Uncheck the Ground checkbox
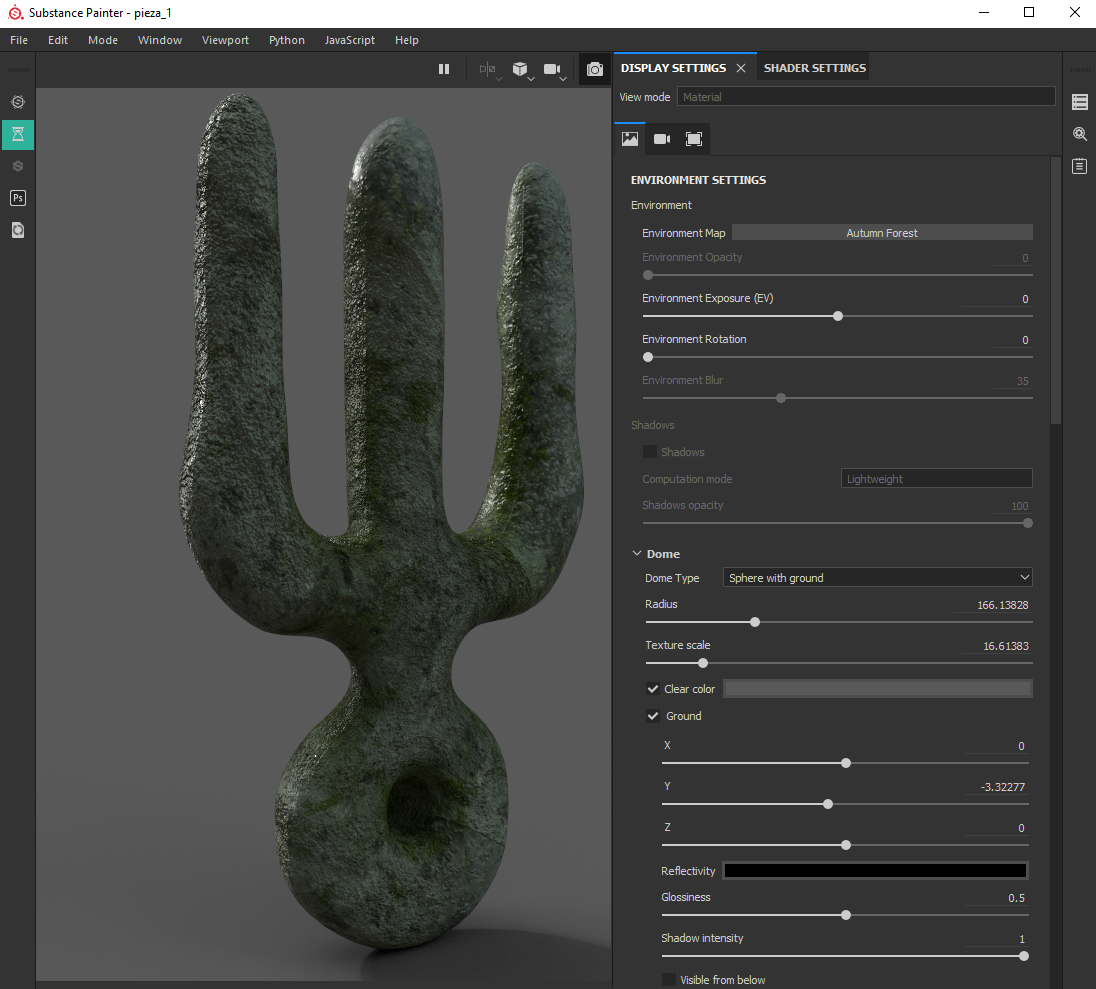Screen dimensions: 1096x989 click(x=653, y=716)
